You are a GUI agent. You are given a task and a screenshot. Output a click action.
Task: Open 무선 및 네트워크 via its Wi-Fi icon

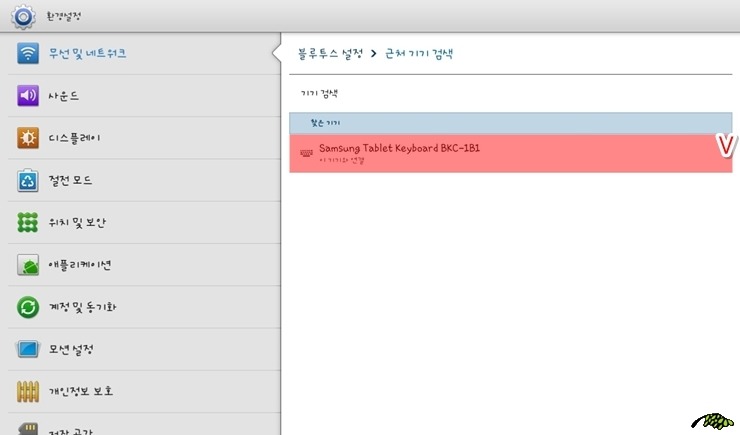[28, 53]
